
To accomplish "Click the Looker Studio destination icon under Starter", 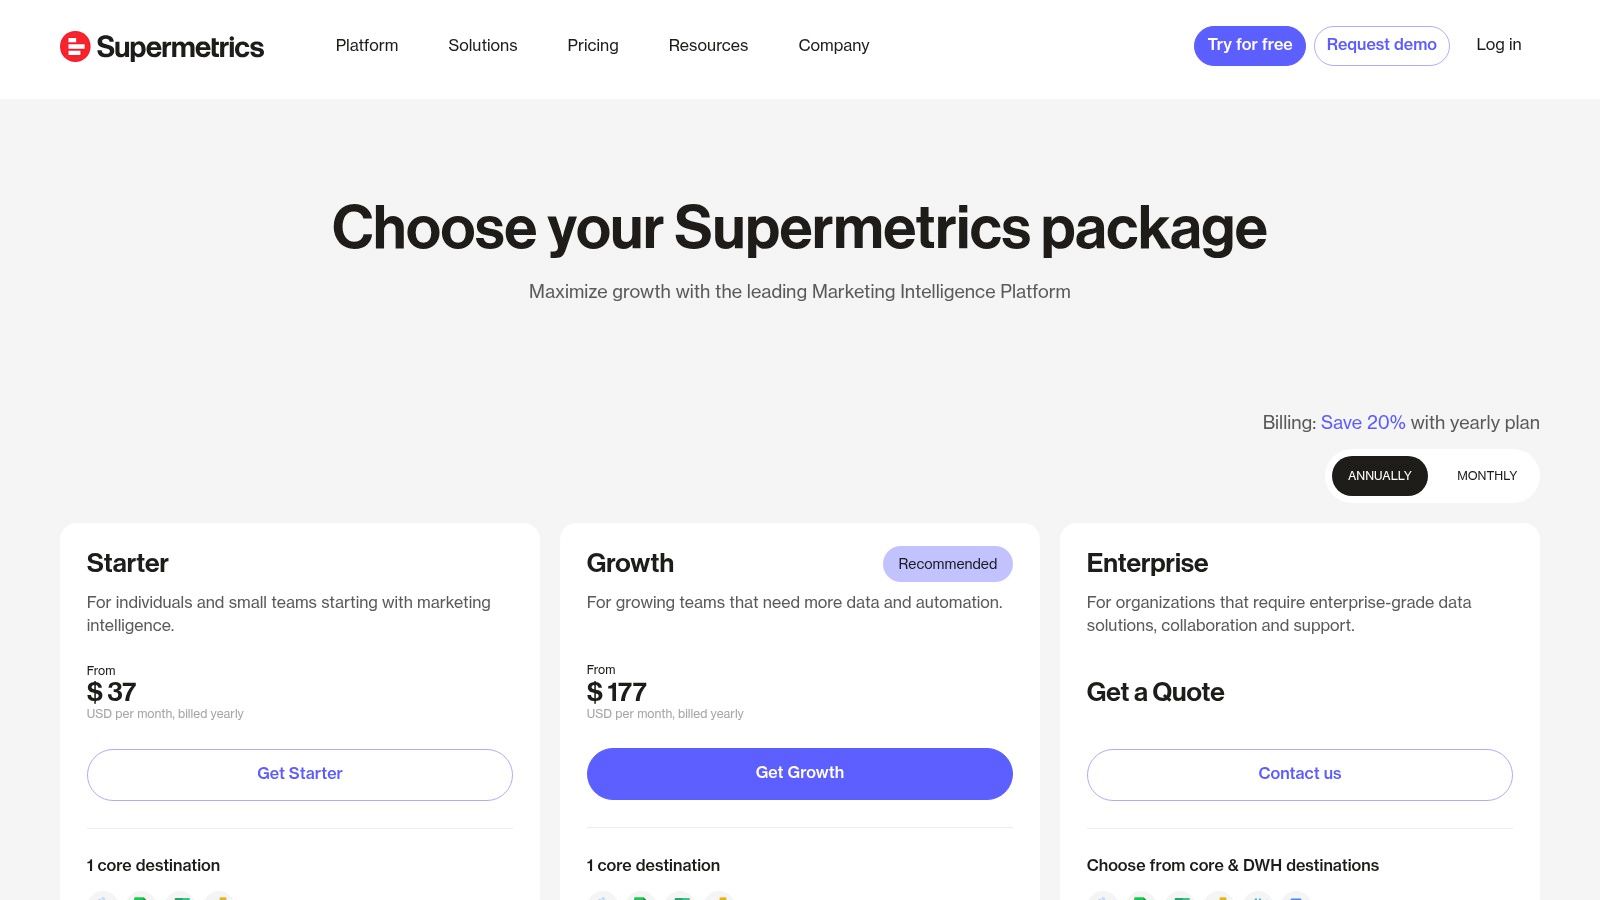I will 103,898.
